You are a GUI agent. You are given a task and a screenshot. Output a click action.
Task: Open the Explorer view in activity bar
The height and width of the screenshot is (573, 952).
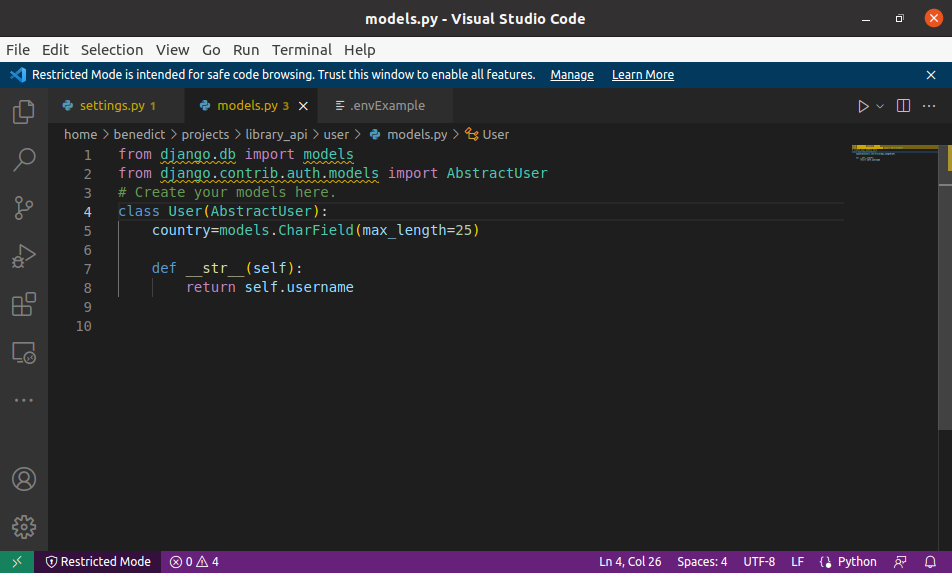[x=24, y=112]
